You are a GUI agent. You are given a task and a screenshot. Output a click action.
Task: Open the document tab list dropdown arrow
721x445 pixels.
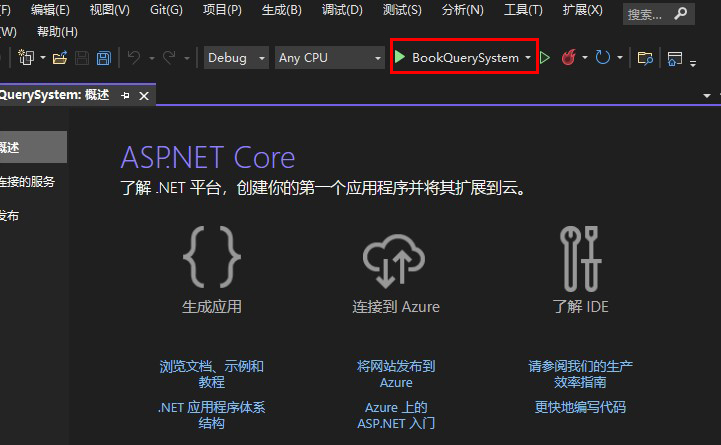click(x=707, y=96)
